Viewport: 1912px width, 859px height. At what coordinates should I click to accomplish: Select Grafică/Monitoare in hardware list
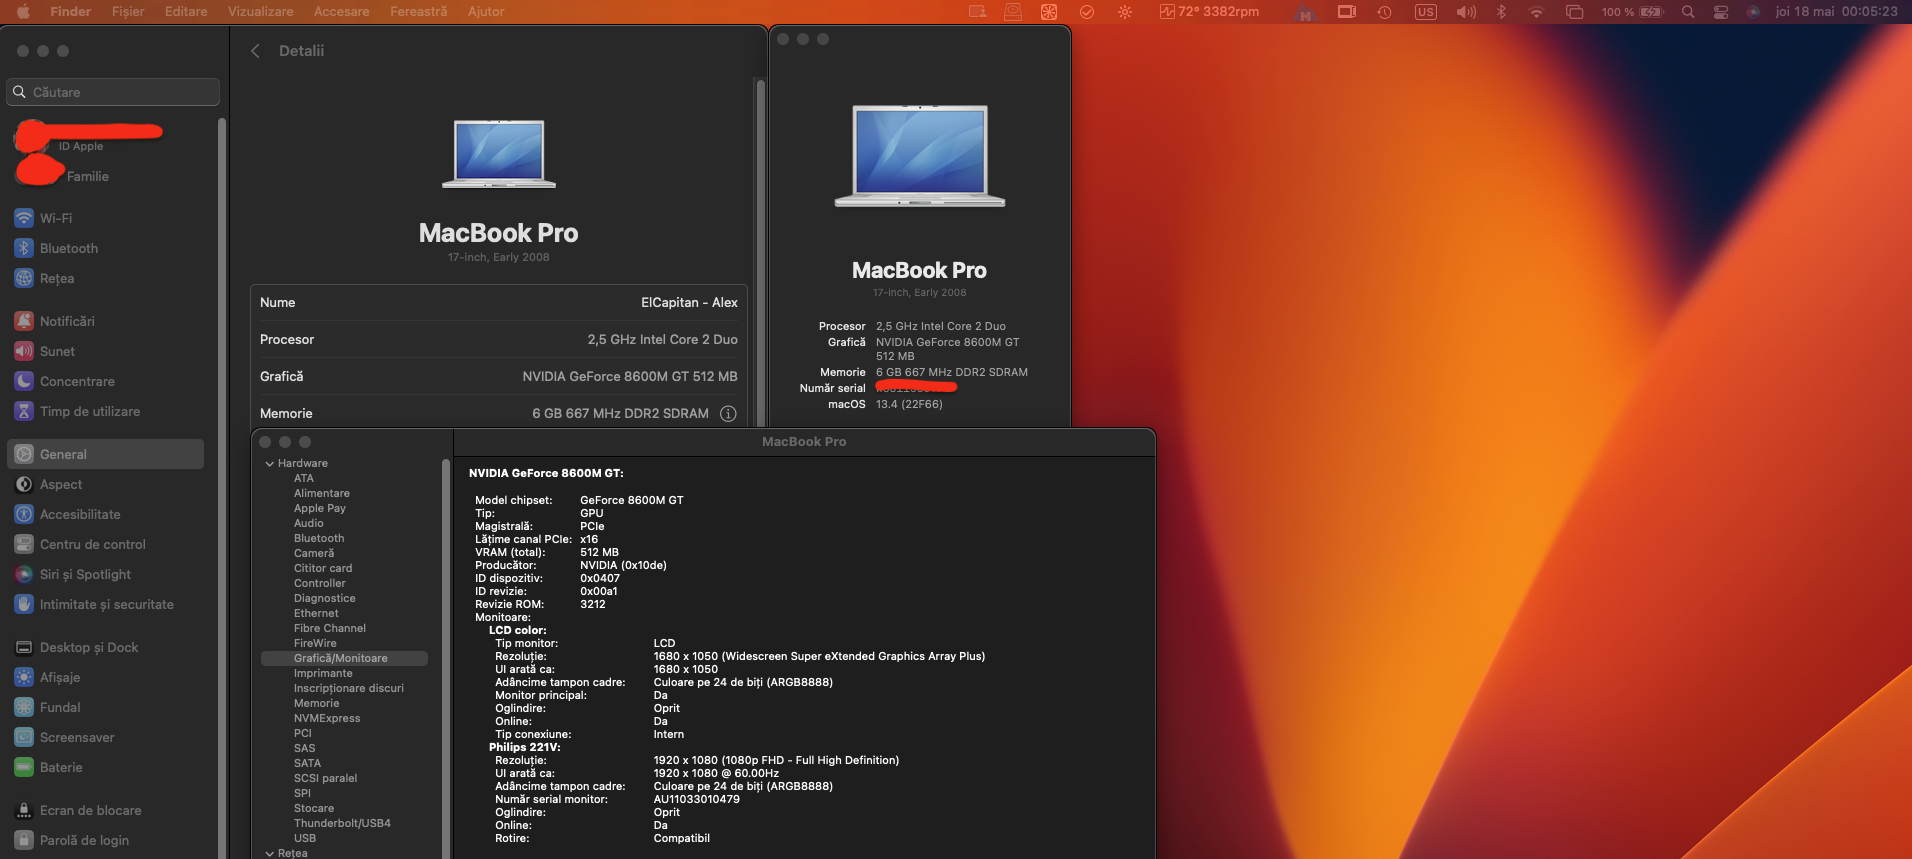click(344, 658)
